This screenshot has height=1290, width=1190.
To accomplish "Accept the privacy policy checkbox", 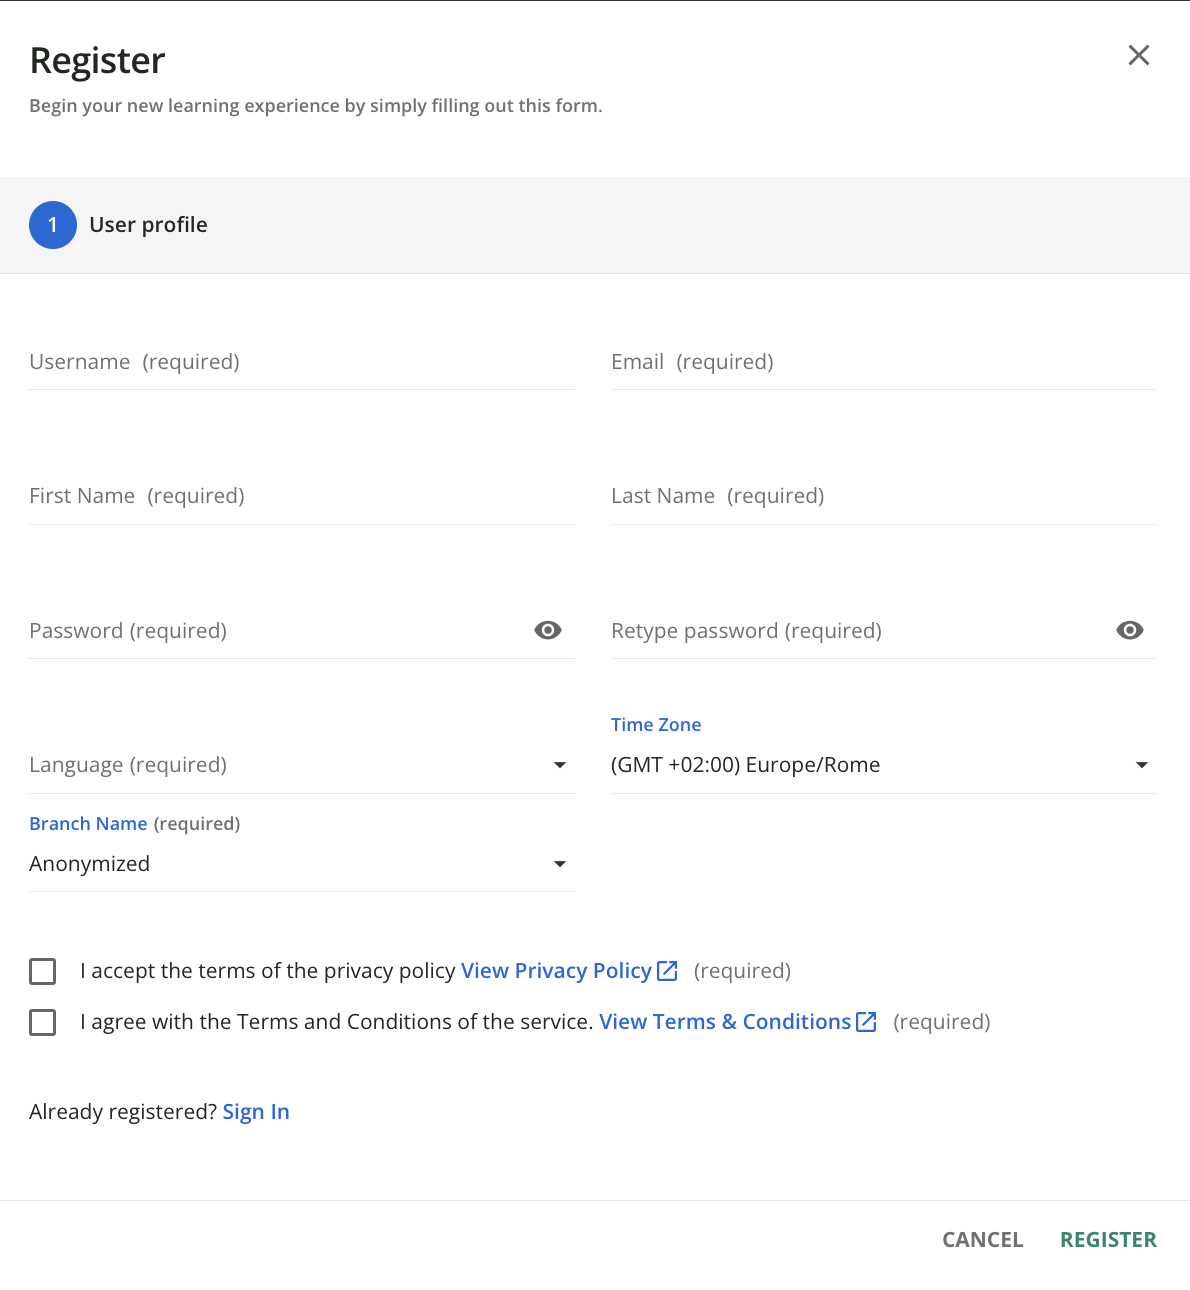I will pyautogui.click(x=43, y=971).
